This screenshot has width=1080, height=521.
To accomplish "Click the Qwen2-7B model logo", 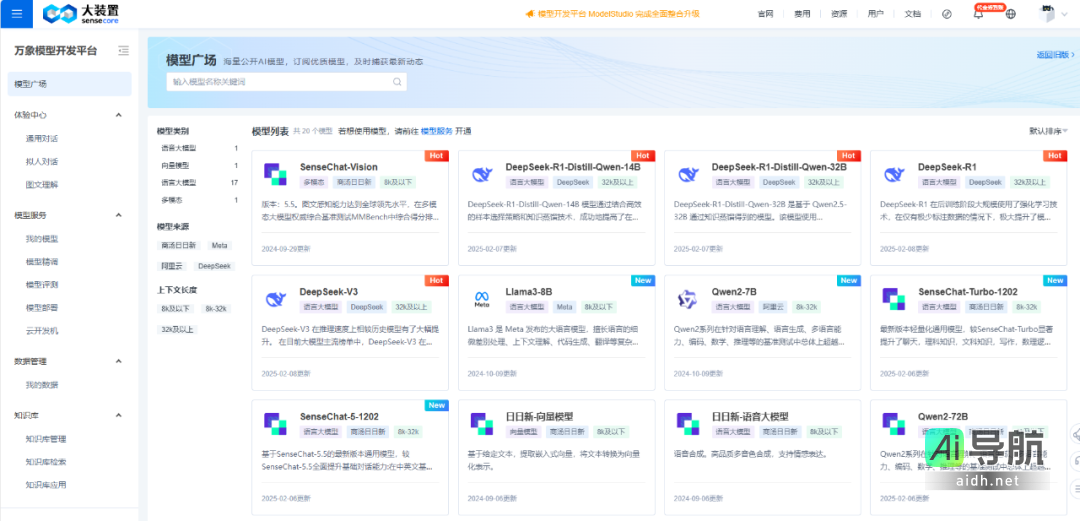I will [x=687, y=299].
